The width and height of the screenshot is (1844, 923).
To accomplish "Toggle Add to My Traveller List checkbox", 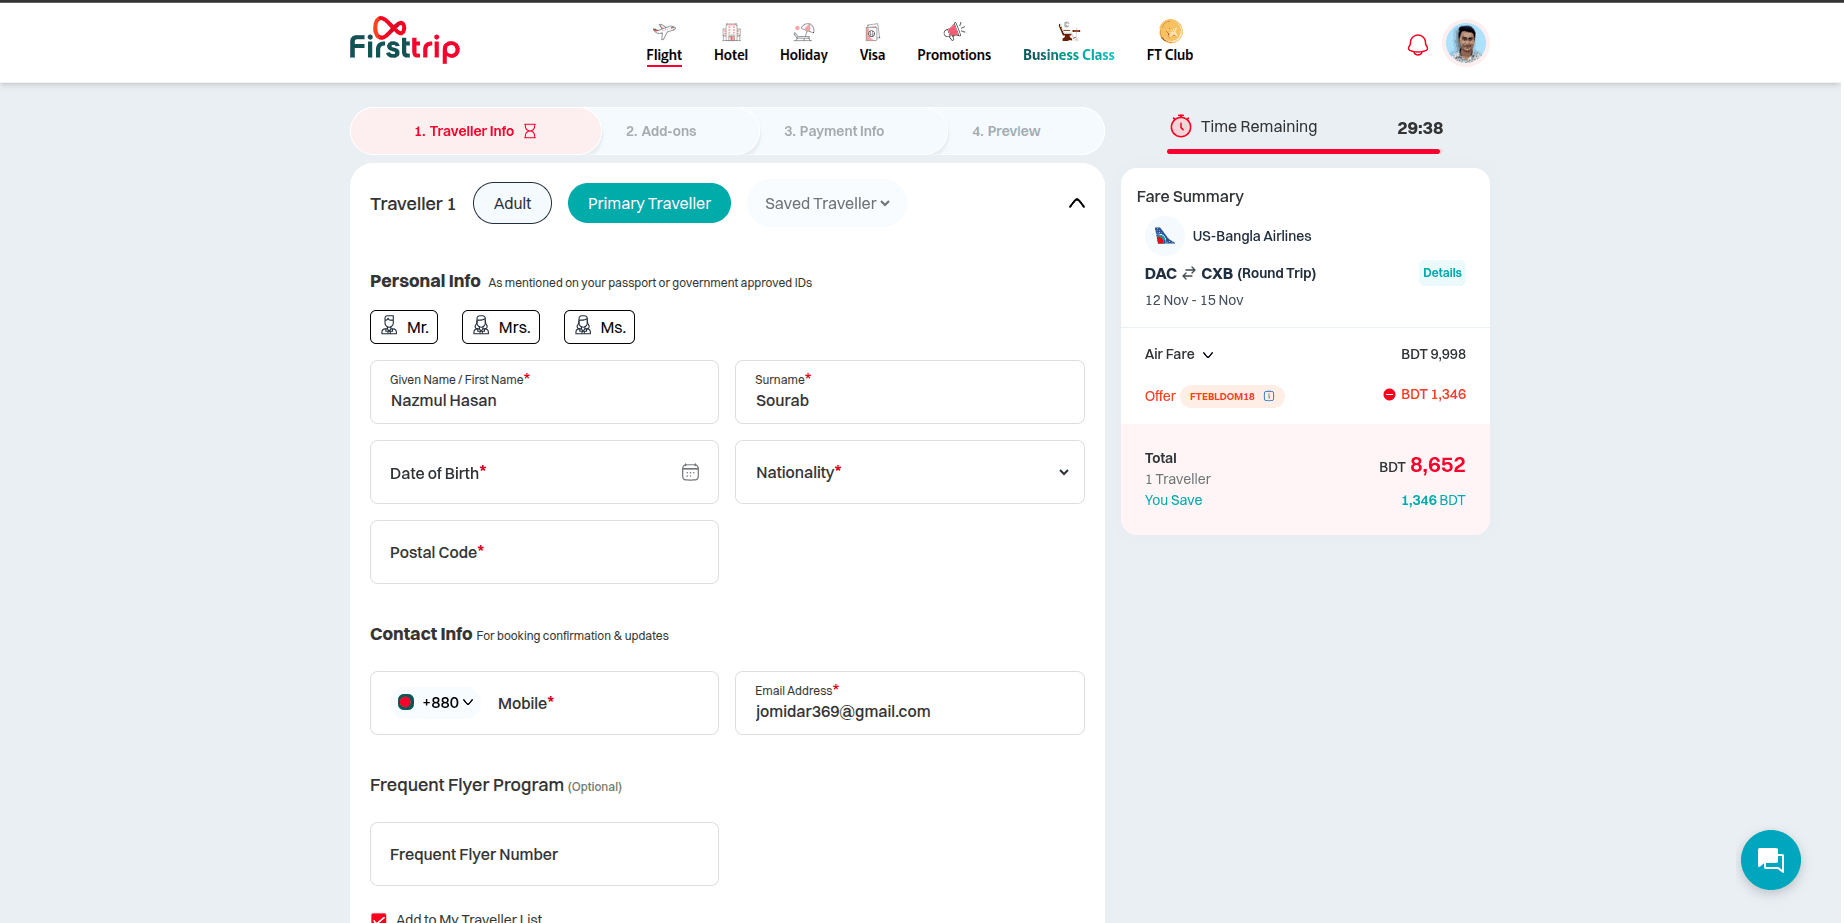I will point(379,918).
